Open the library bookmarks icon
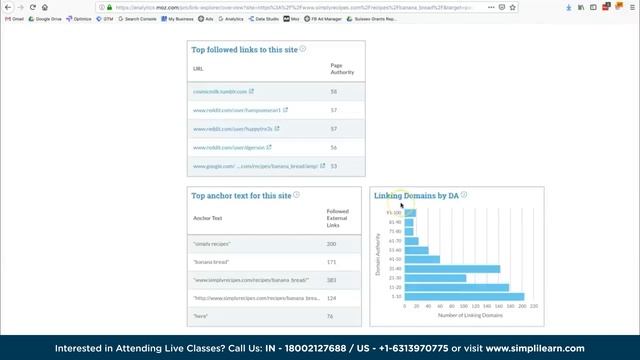This screenshot has width=640, height=360. (x=581, y=7)
